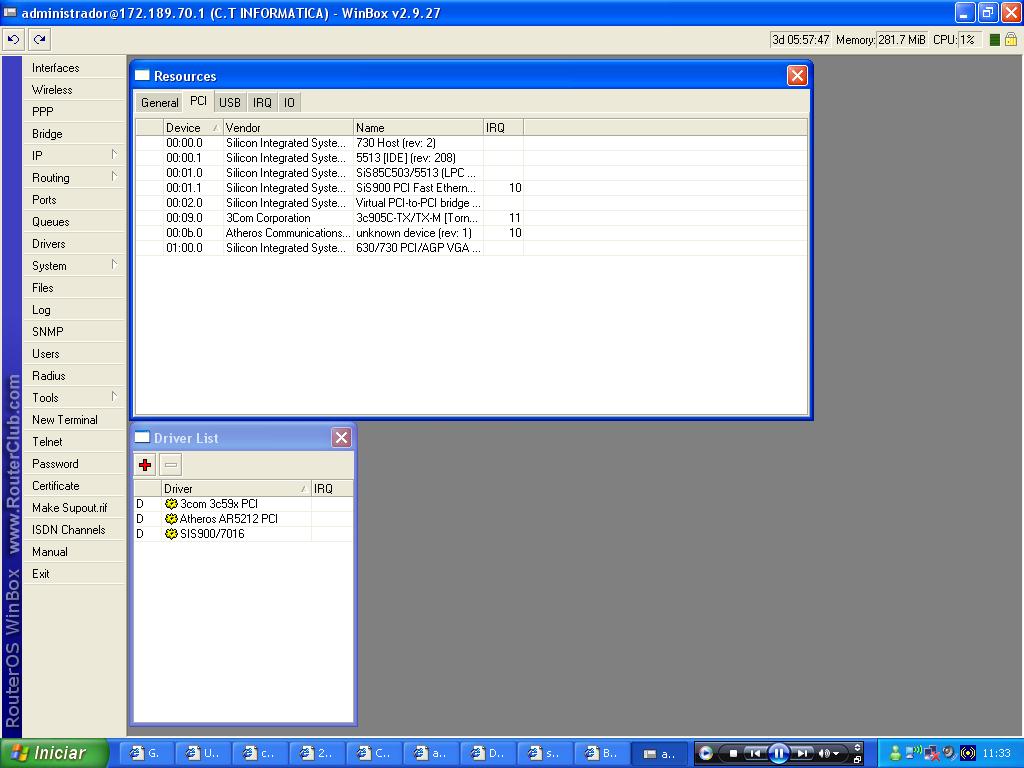Viewport: 1024px width, 768px height.
Task: Click the red plus add-driver icon
Action: (x=145, y=464)
